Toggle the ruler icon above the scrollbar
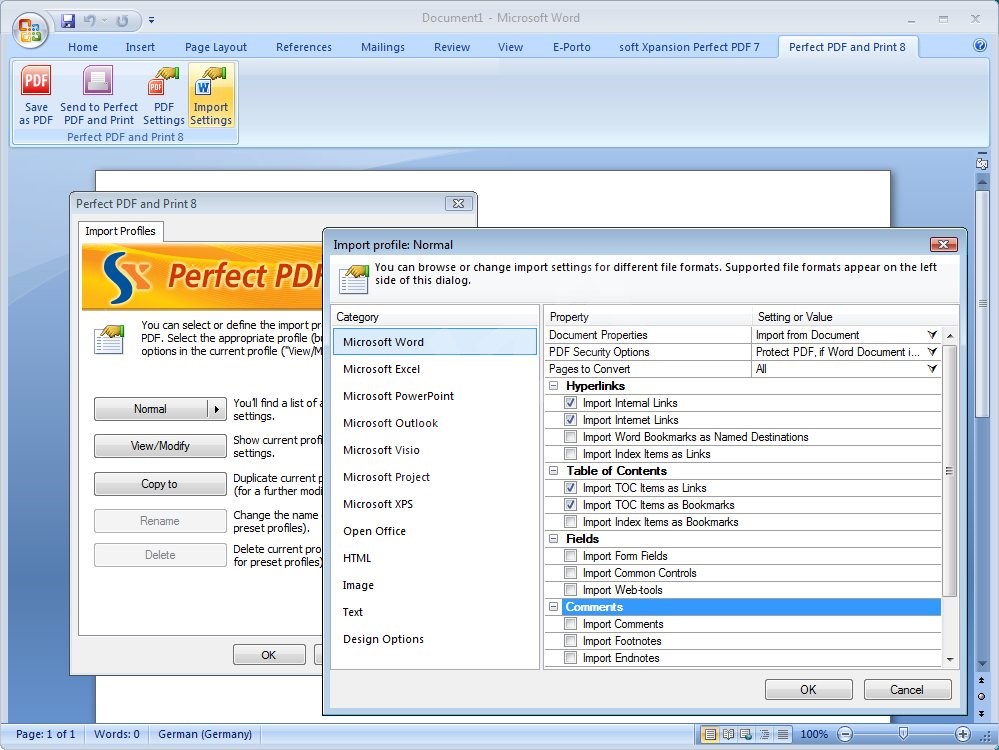 point(982,162)
